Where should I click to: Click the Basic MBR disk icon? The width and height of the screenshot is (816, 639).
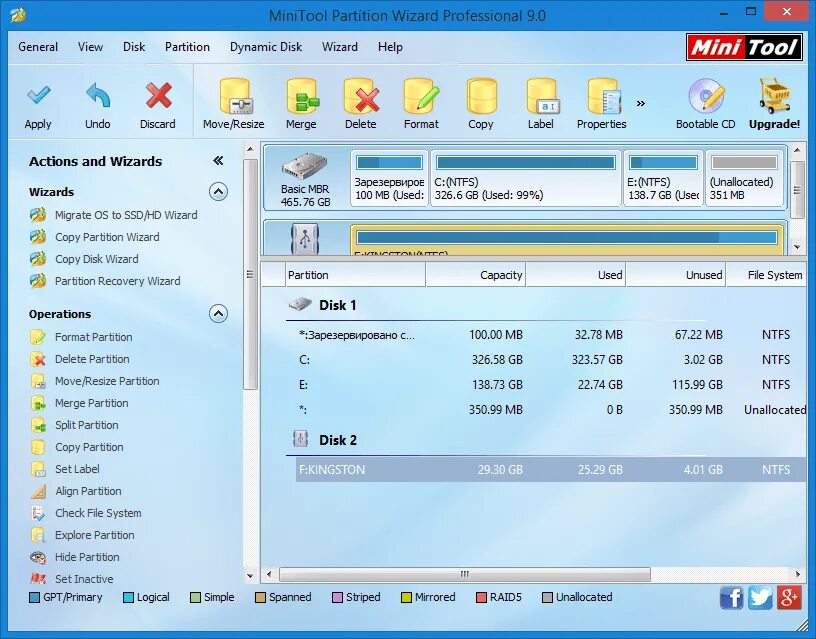[305, 166]
